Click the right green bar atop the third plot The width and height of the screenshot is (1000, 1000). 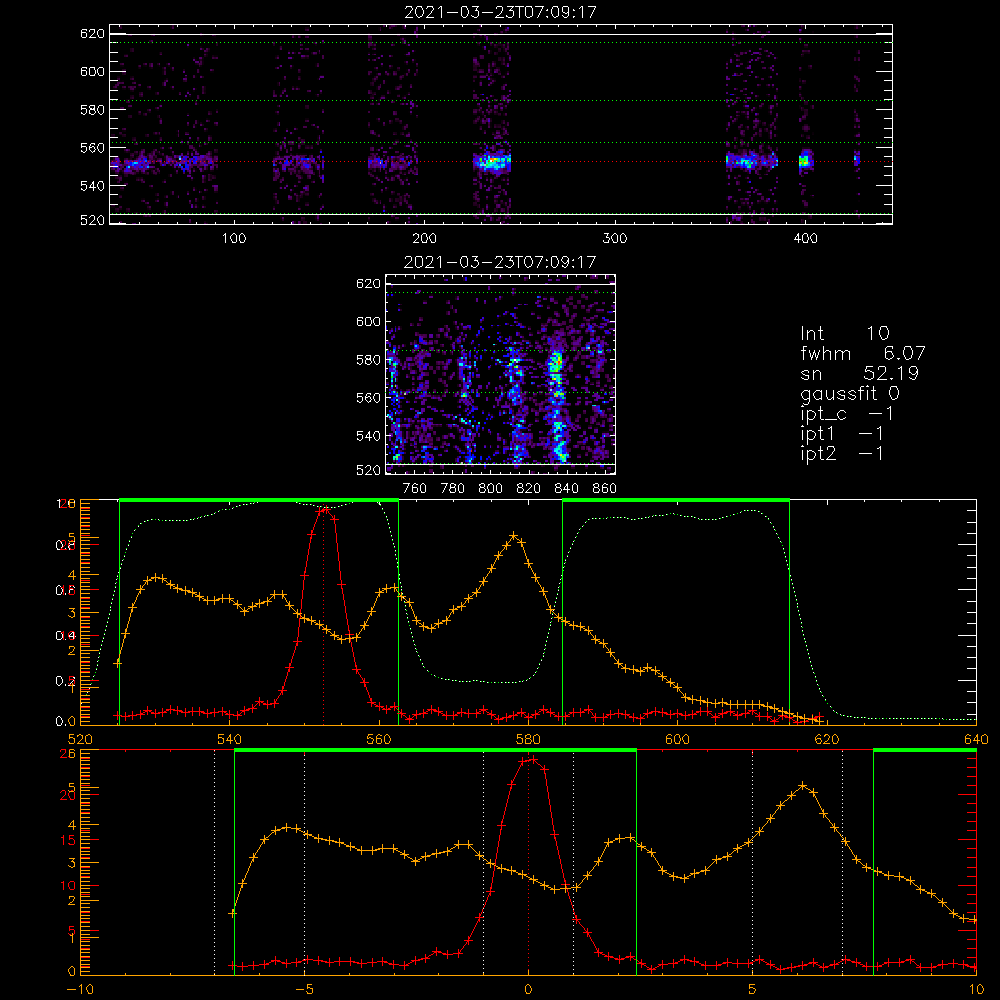[676, 500]
